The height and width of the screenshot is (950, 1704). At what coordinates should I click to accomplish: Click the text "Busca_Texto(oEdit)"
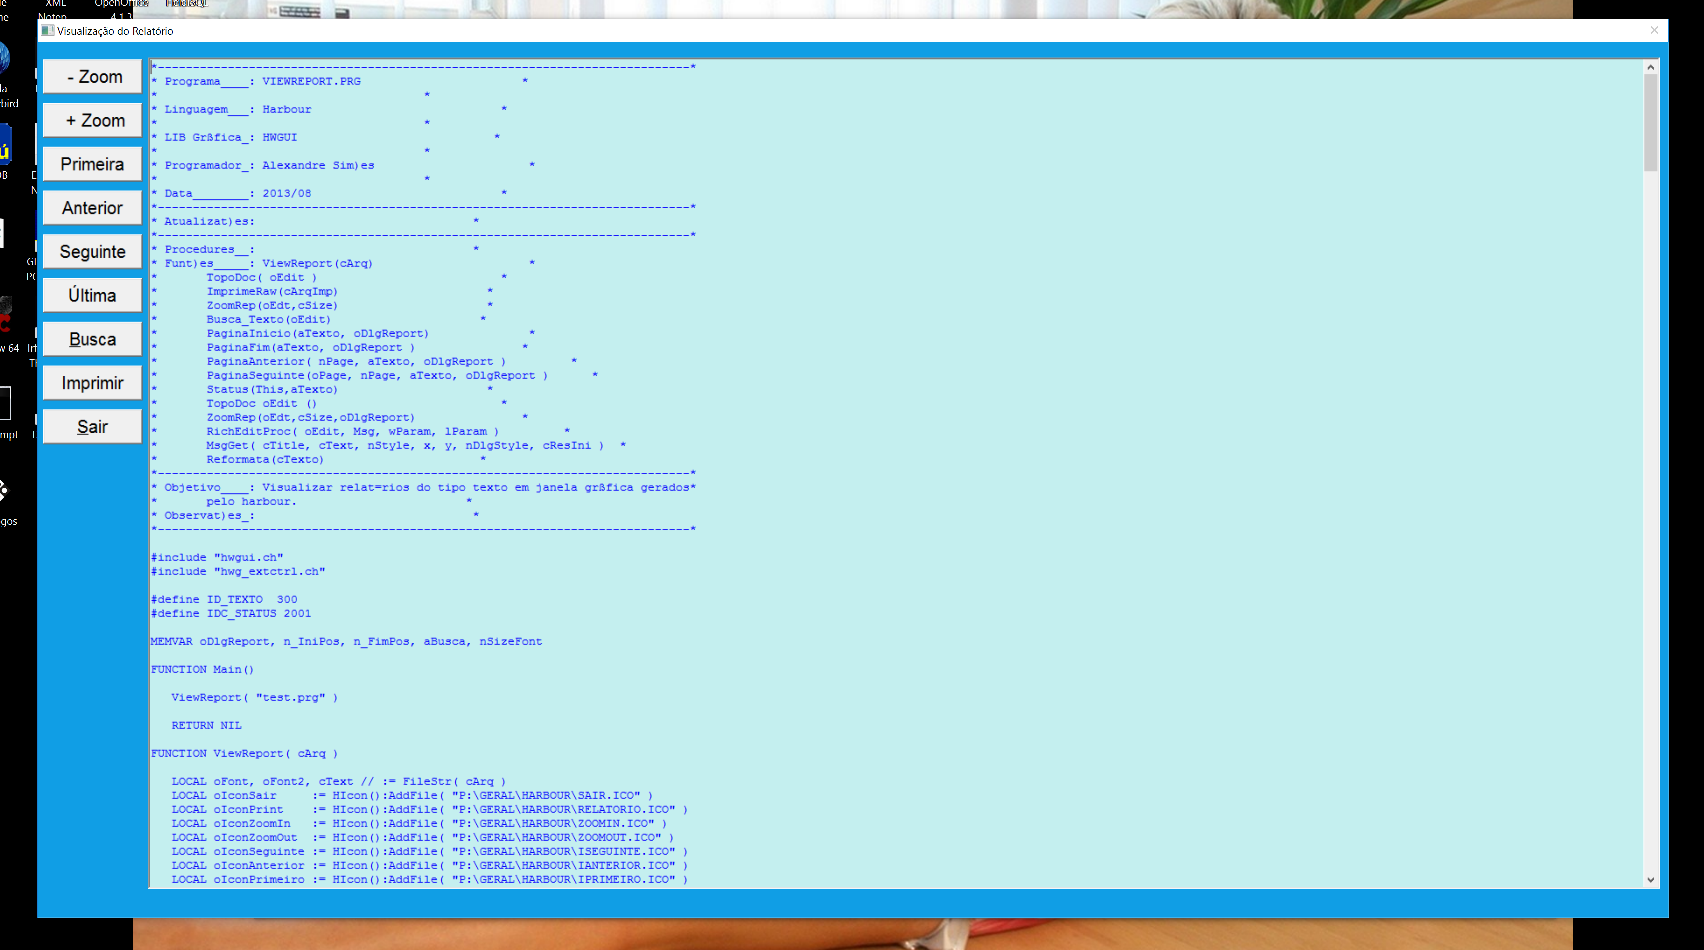(269, 320)
